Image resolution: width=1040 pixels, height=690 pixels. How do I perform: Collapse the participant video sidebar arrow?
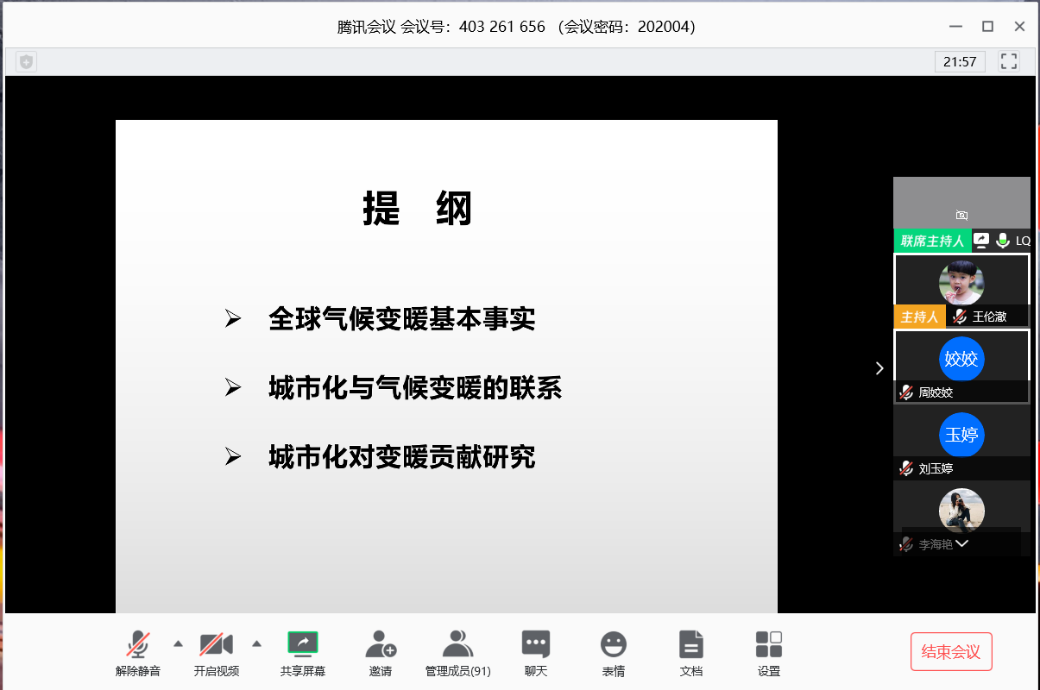[x=879, y=368]
